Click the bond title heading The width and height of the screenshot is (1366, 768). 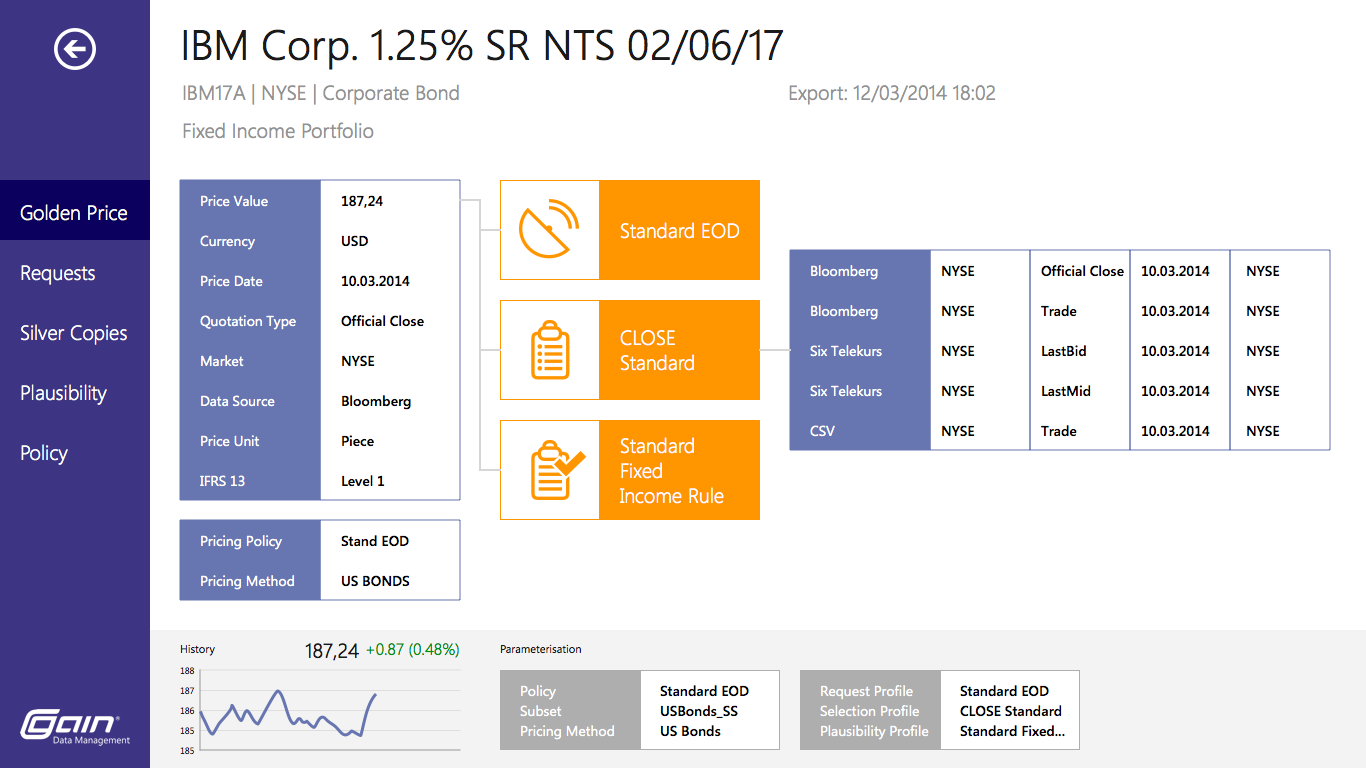point(482,46)
